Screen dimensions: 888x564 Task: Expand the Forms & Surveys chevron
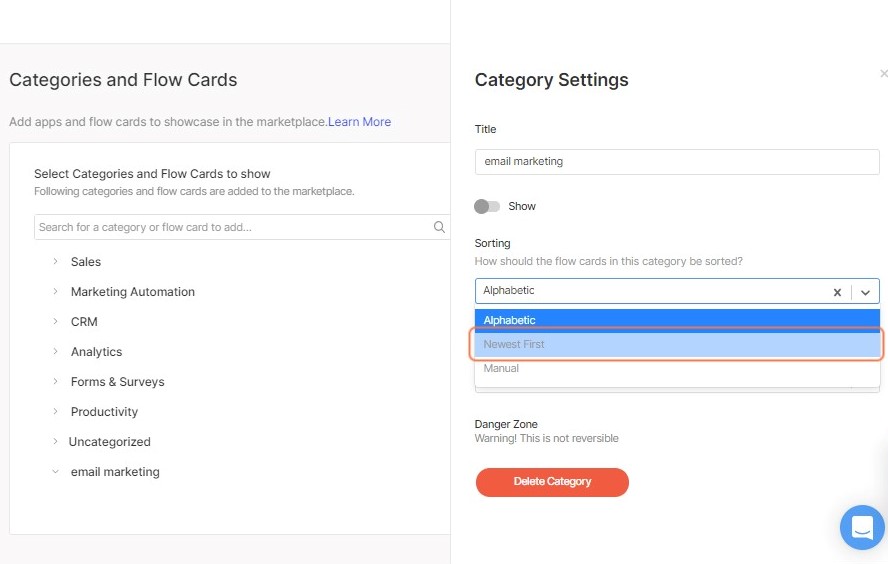click(x=55, y=381)
